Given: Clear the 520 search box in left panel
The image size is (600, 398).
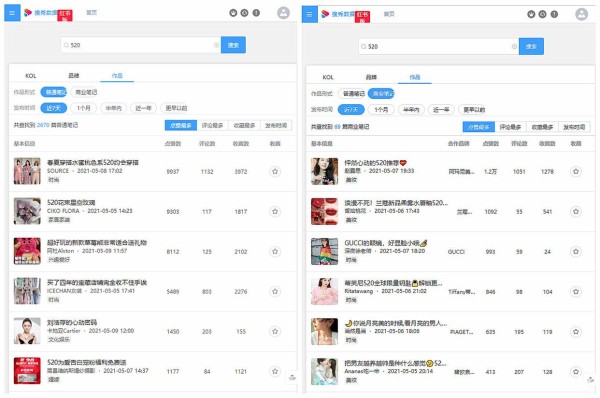Looking at the screenshot, I should coord(216,45).
